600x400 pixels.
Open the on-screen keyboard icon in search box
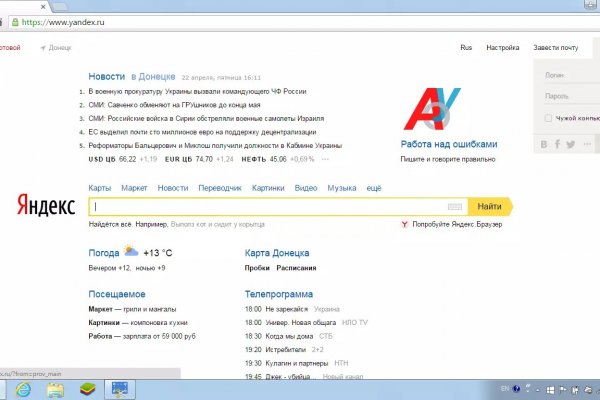[x=455, y=207]
